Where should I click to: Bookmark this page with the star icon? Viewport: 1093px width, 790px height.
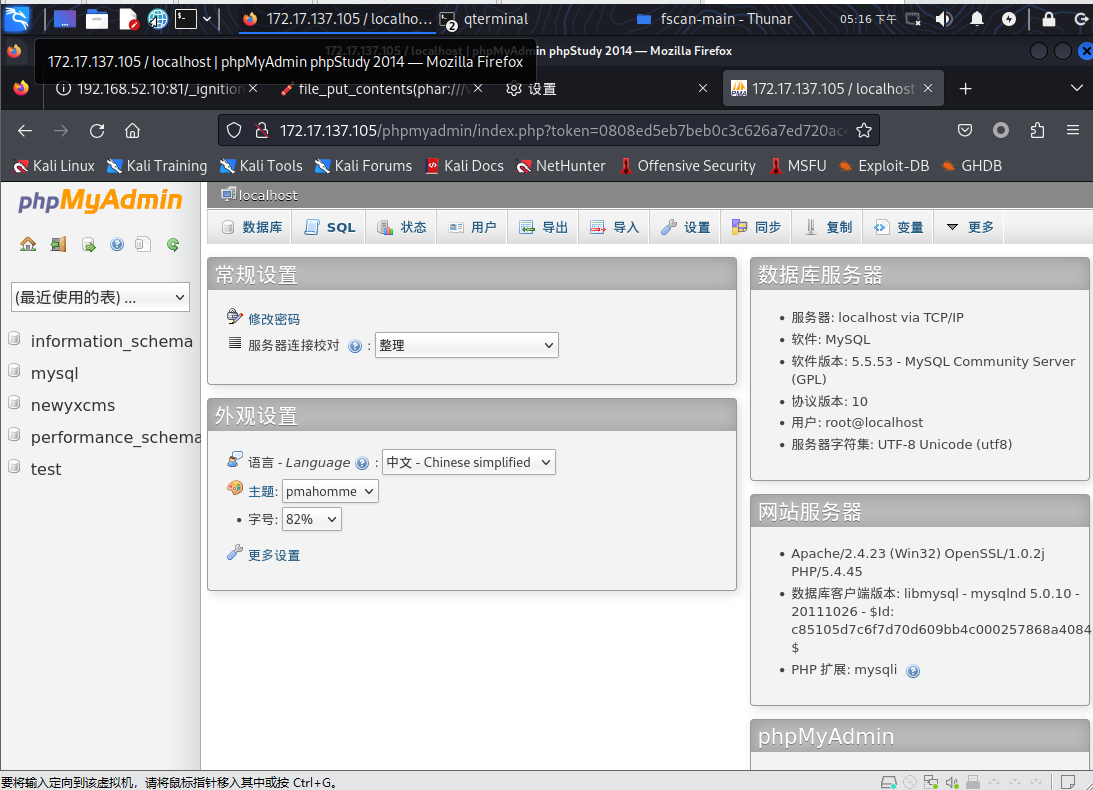pos(864,130)
